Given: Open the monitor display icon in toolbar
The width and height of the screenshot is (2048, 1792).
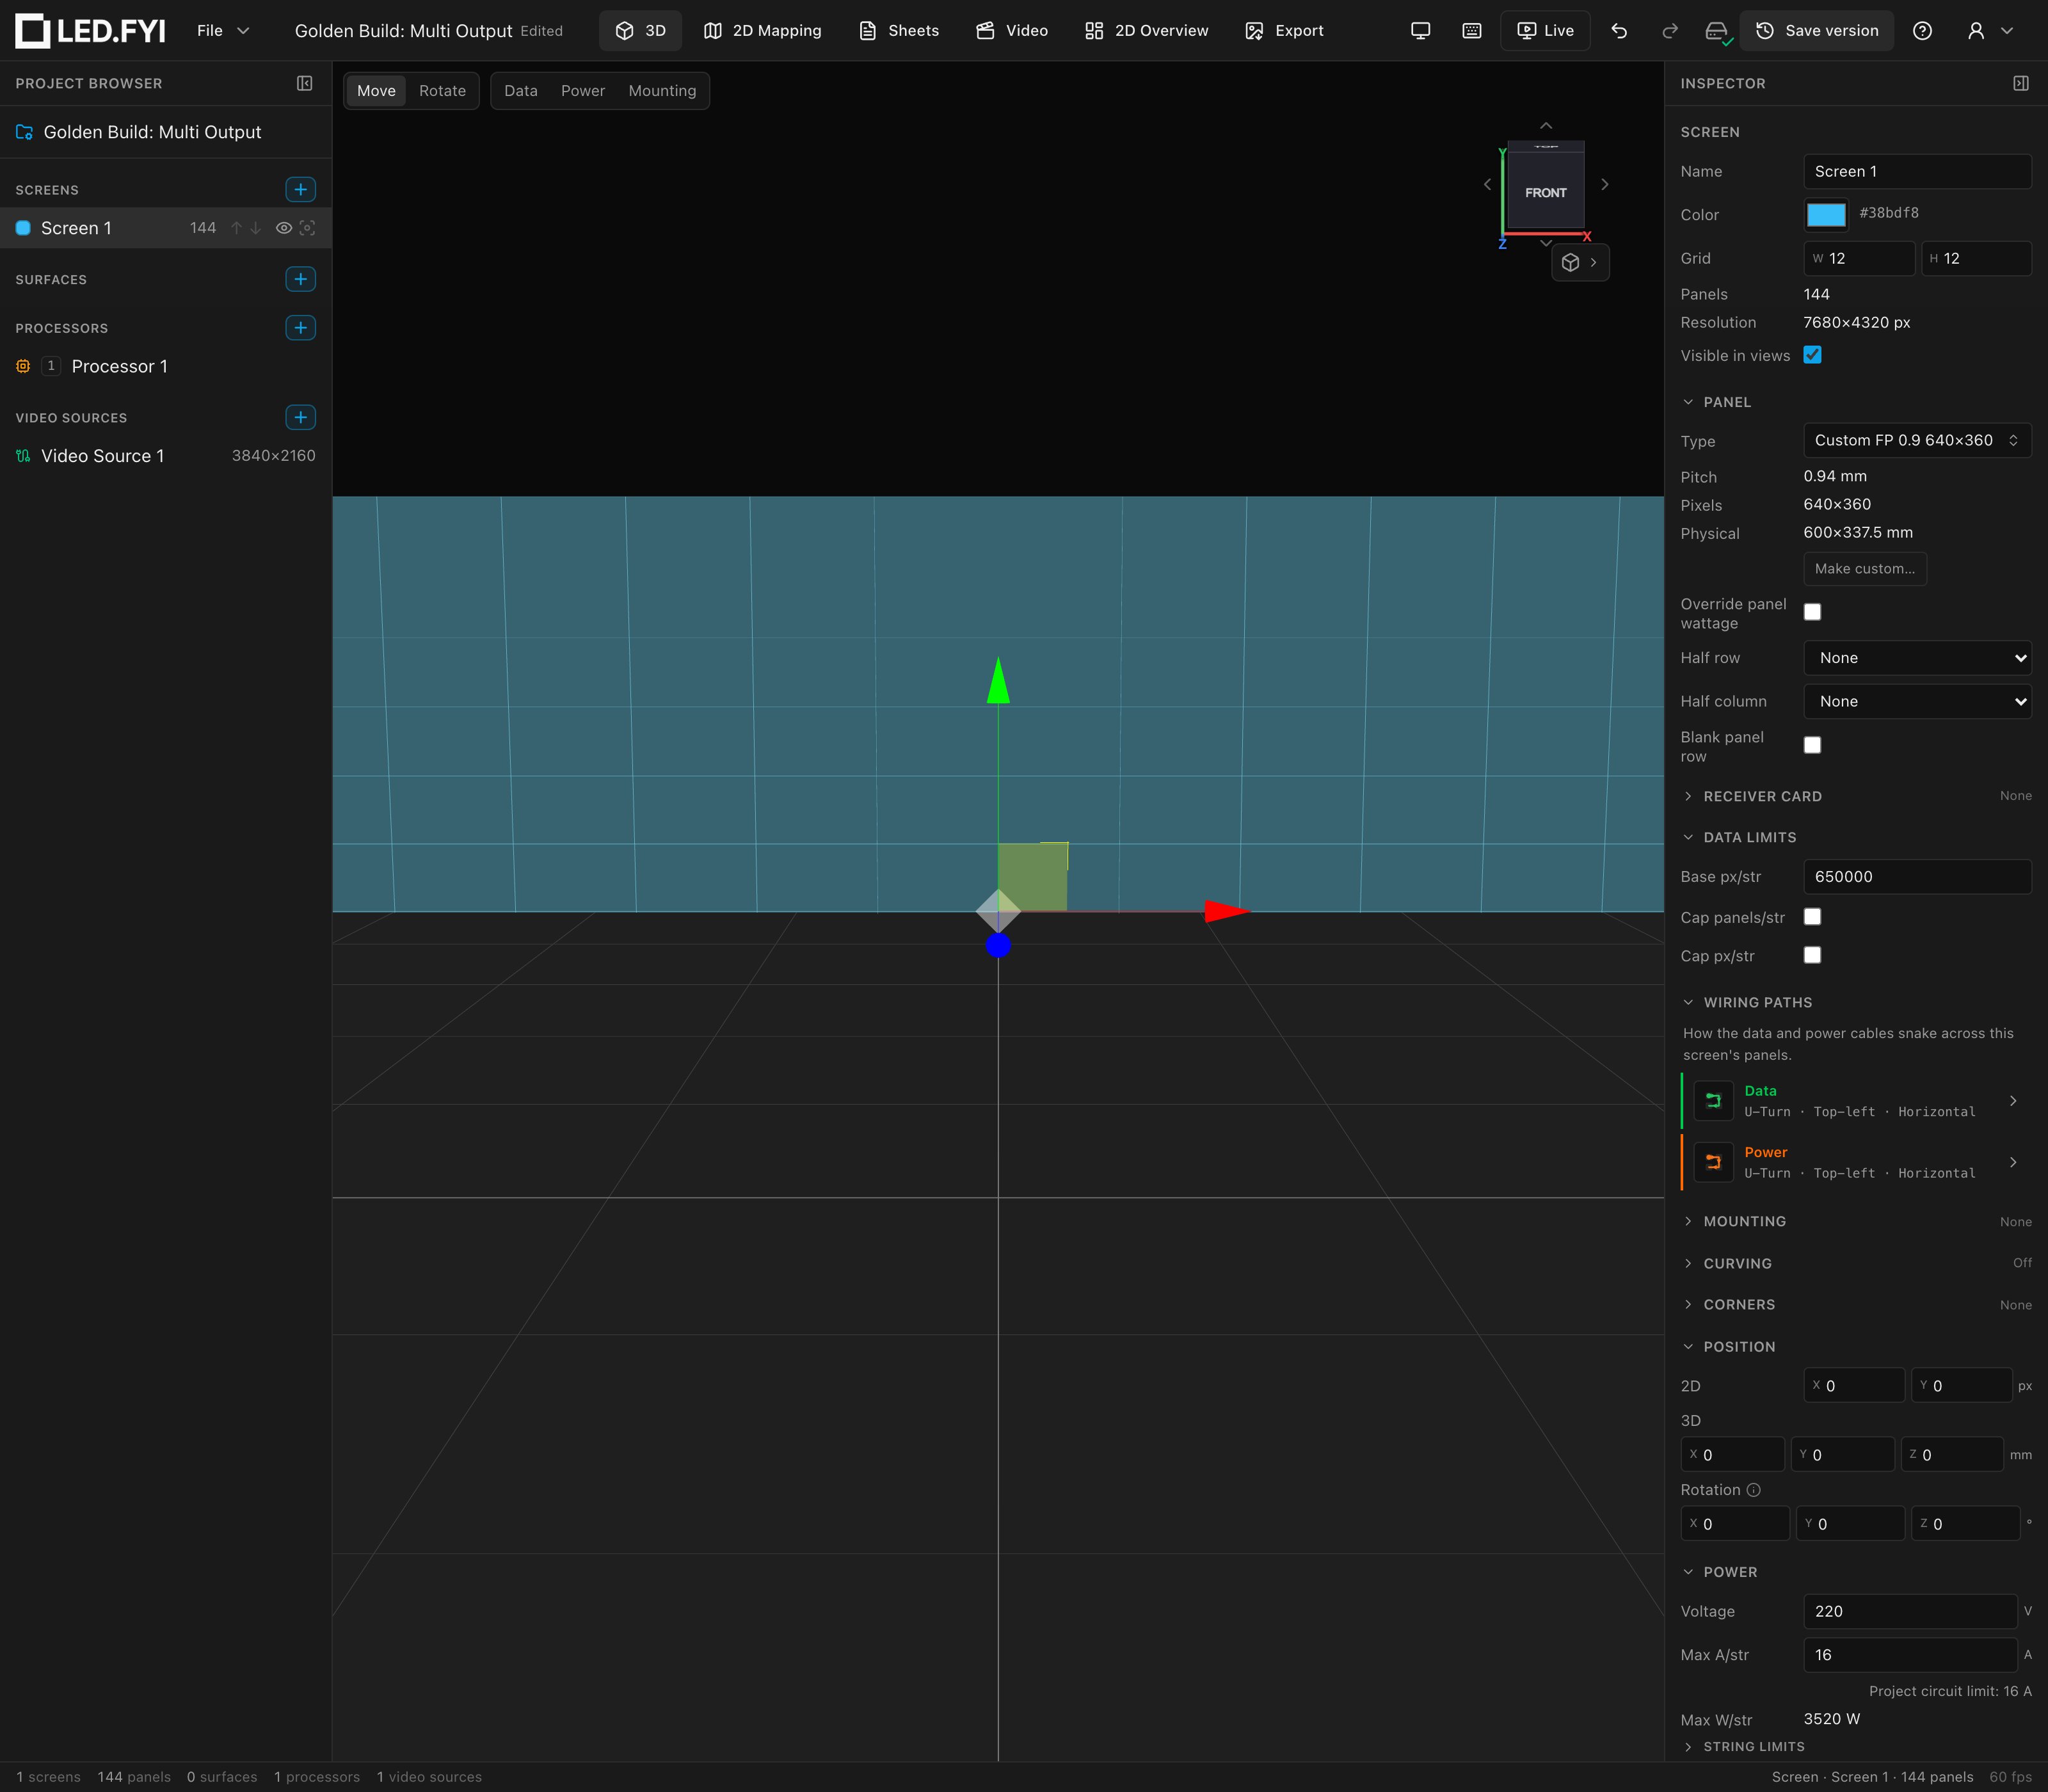Looking at the screenshot, I should (x=1420, y=31).
